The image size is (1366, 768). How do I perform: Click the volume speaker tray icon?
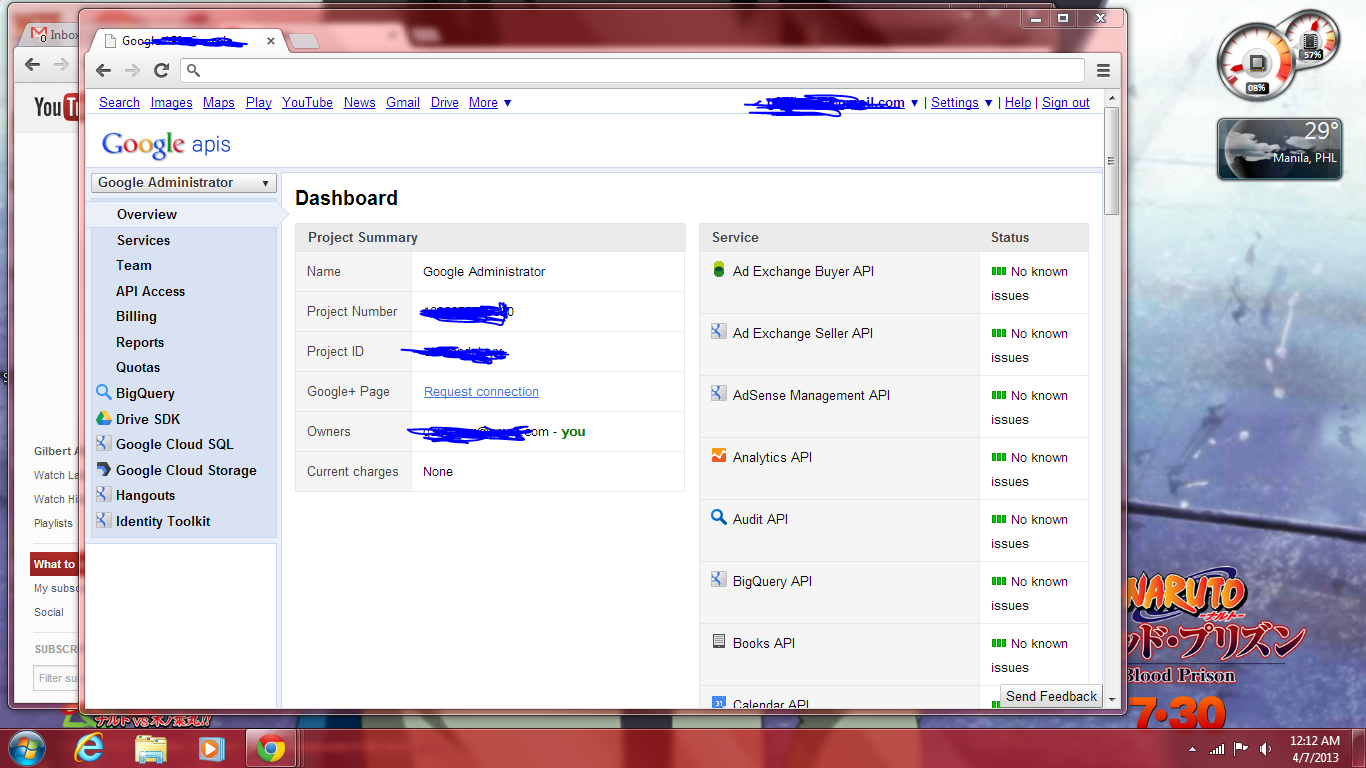(x=1265, y=749)
